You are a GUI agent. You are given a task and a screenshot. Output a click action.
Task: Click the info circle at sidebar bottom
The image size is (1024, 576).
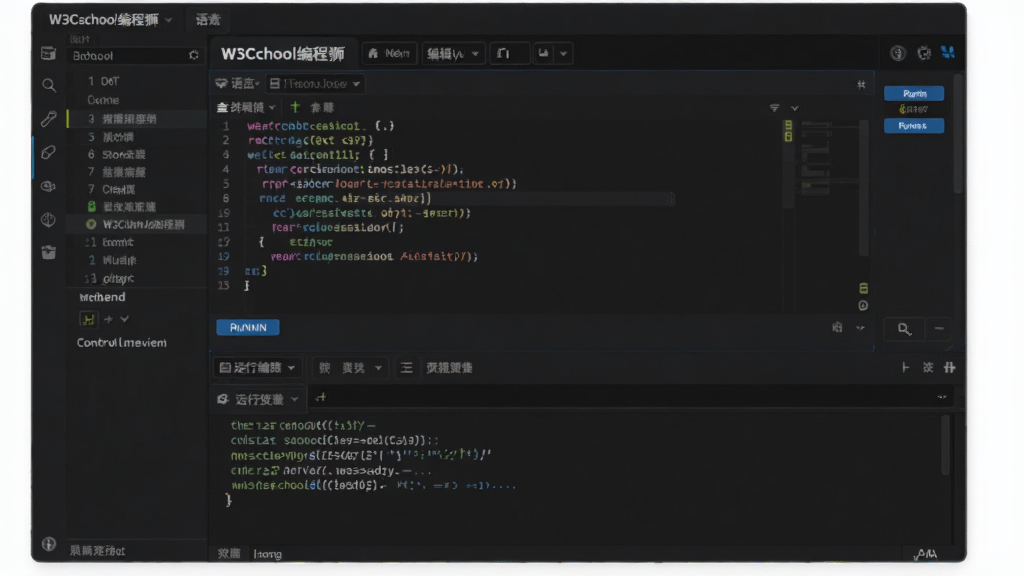coord(48,543)
